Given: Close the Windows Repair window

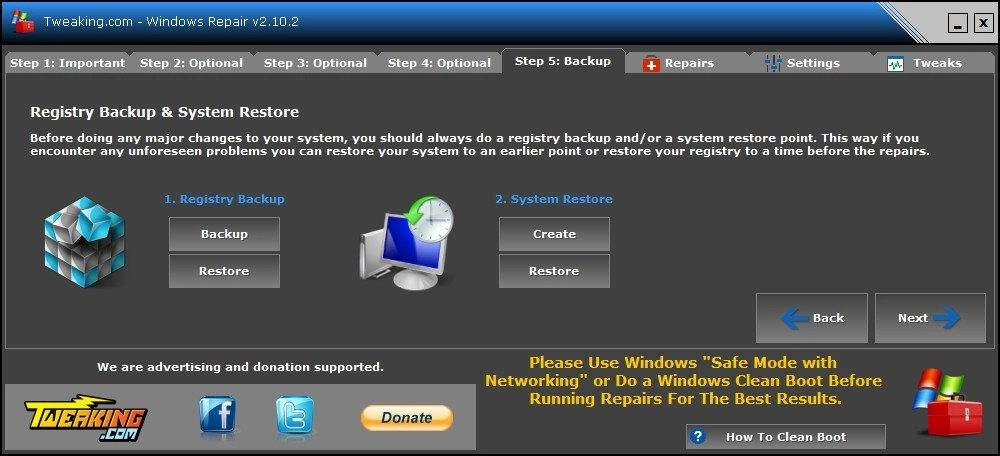Looking at the screenshot, I should [x=983, y=24].
